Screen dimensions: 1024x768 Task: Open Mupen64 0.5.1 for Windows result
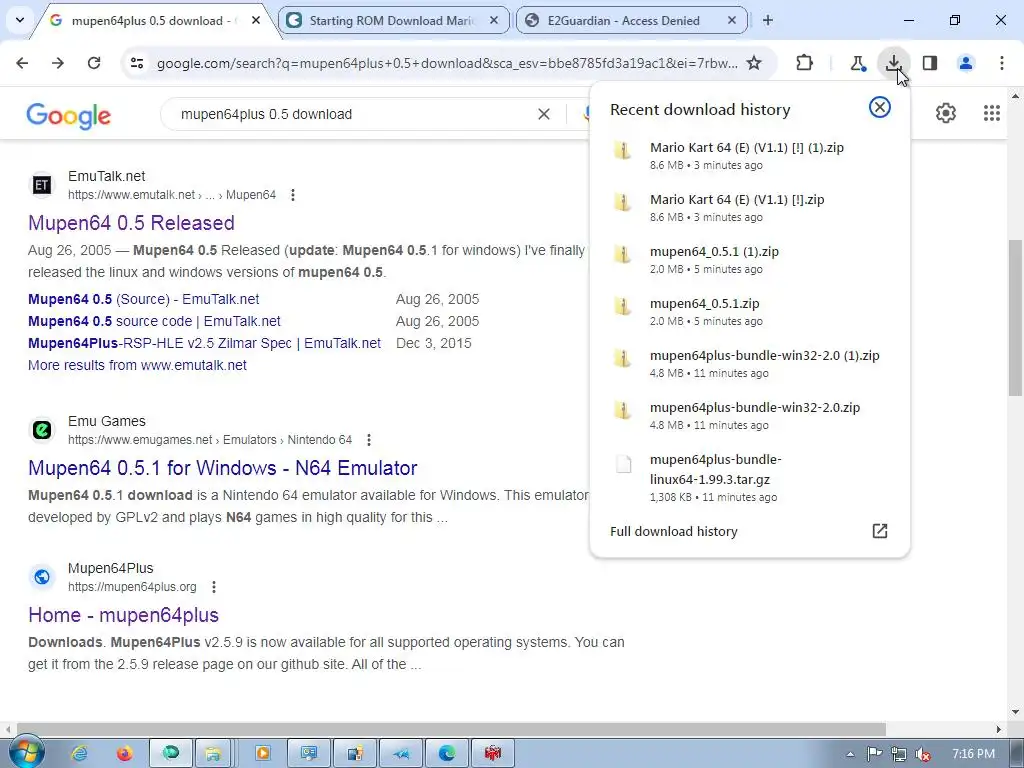pos(223,468)
